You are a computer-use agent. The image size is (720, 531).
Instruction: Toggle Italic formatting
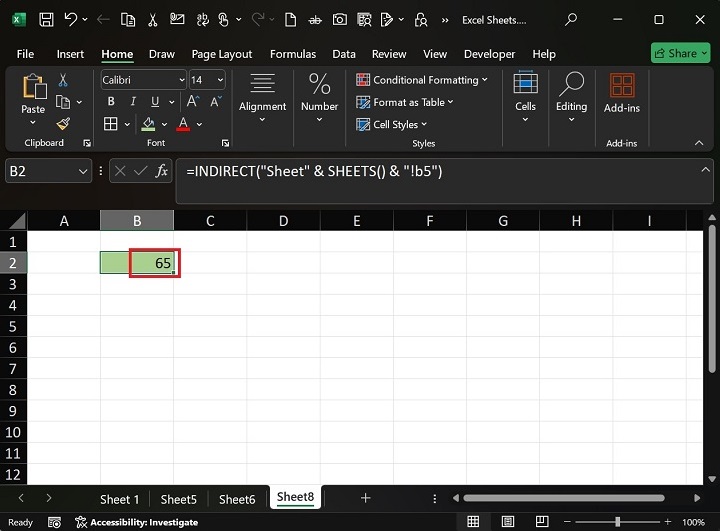pos(135,102)
